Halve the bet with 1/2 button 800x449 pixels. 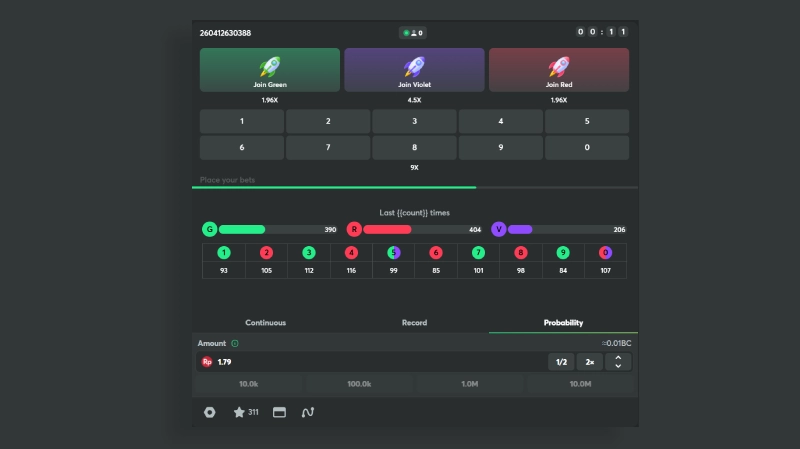[561, 362]
